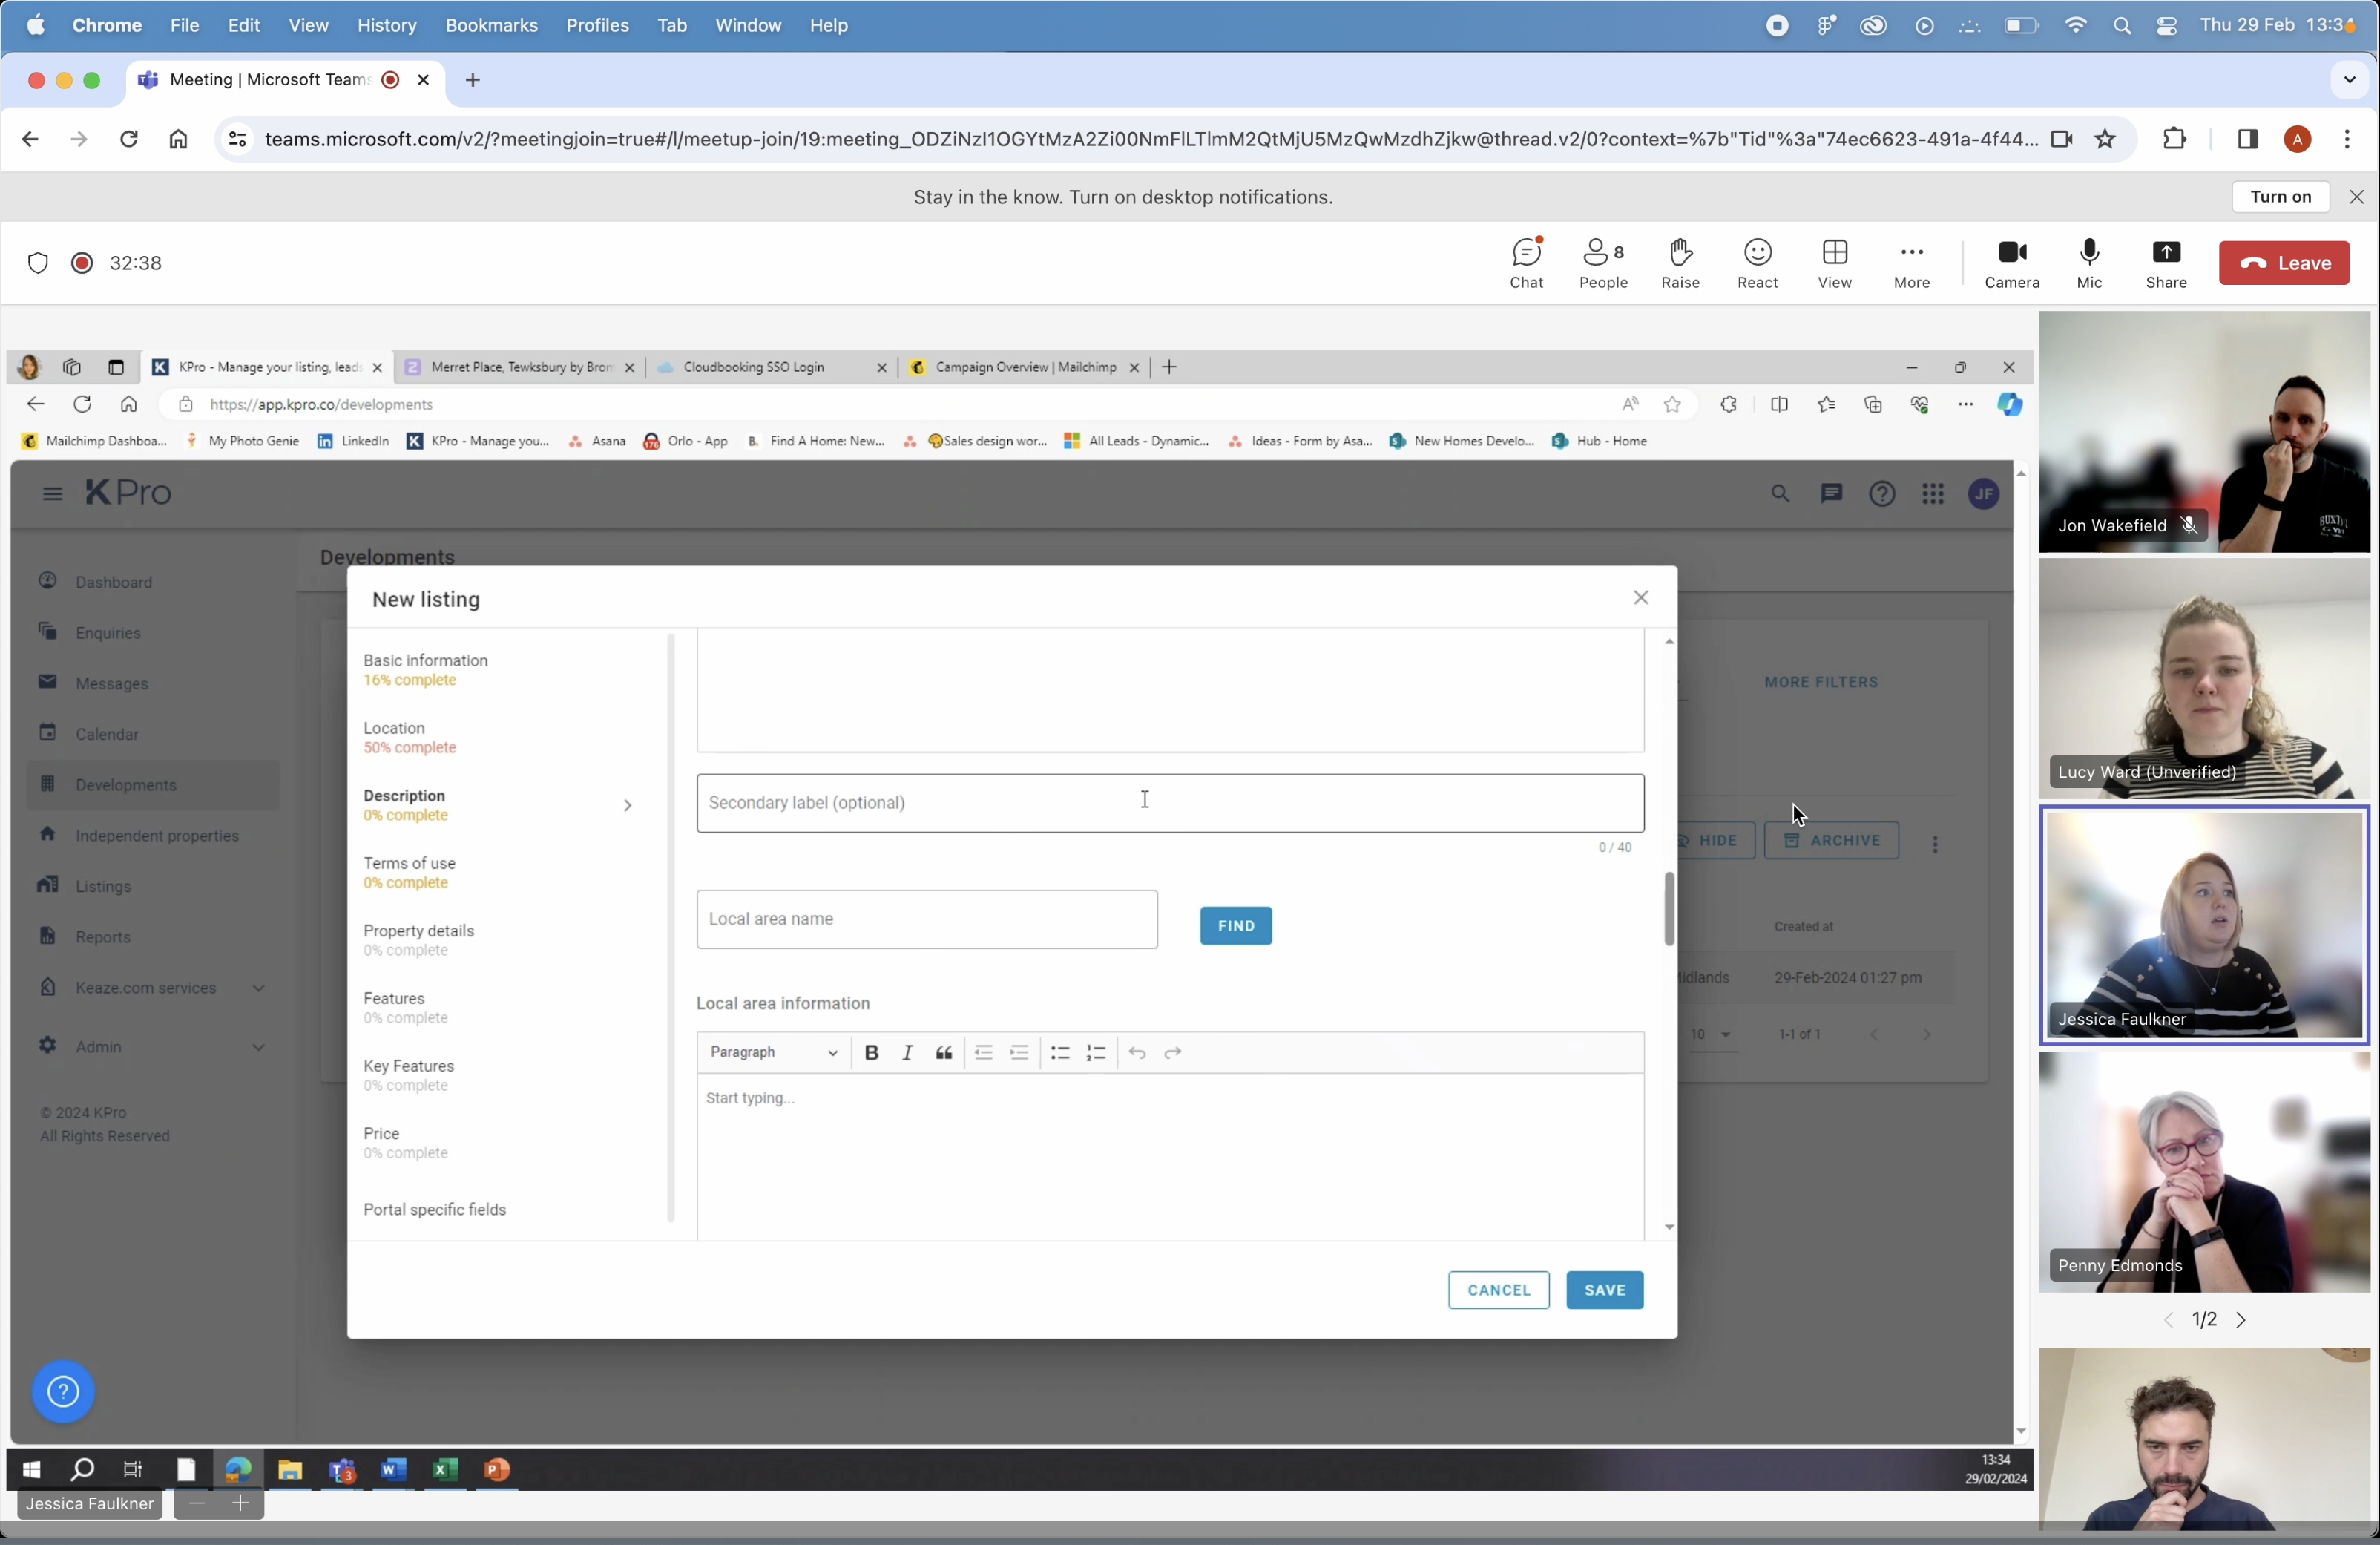
Task: Click the Secondary label input field
Action: pos(1169,803)
